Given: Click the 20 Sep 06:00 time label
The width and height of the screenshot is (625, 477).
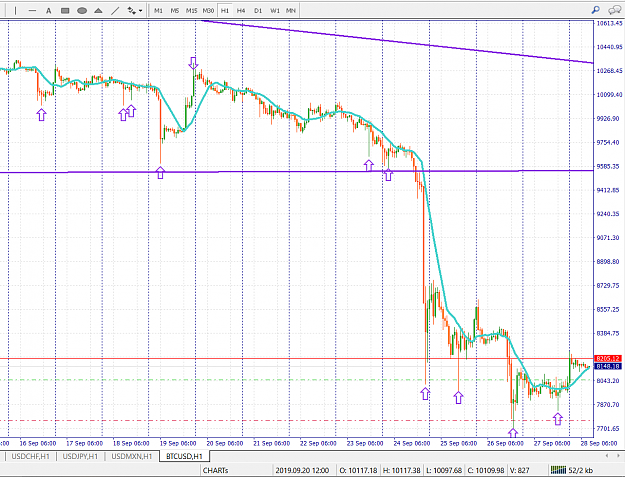Looking at the screenshot, I should pyautogui.click(x=225, y=443).
